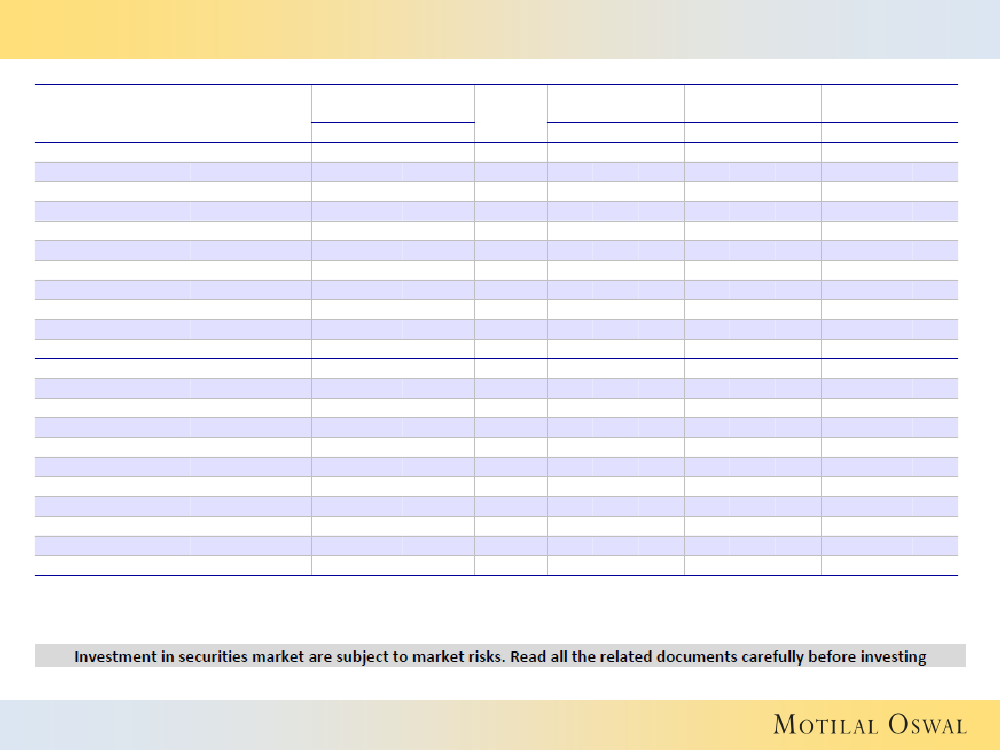Click the yellow gradient banner at the top

pyautogui.click(x=500, y=28)
